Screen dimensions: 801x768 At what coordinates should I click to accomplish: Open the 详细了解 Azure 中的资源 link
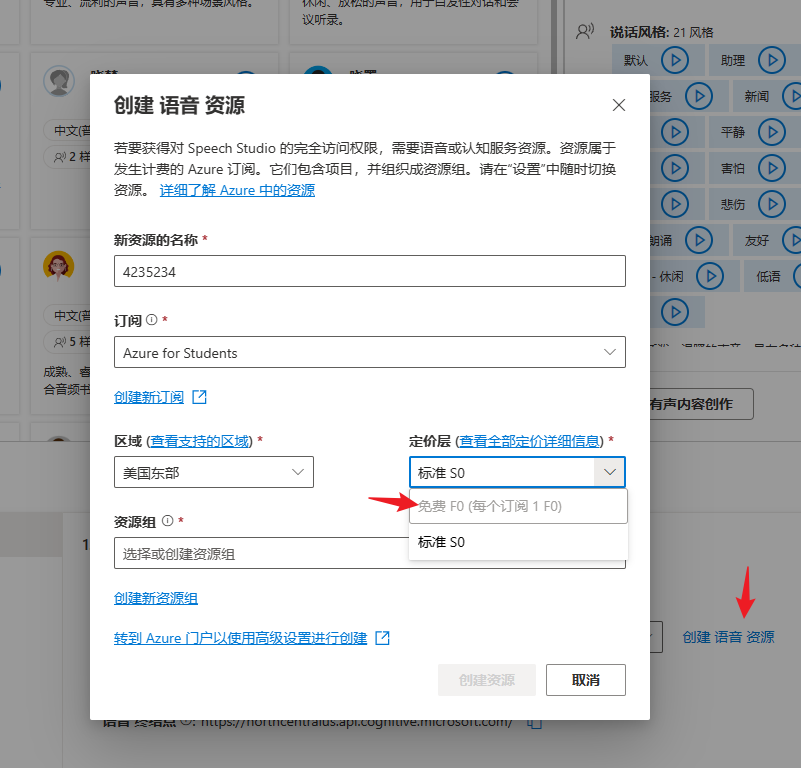pyautogui.click(x=237, y=190)
